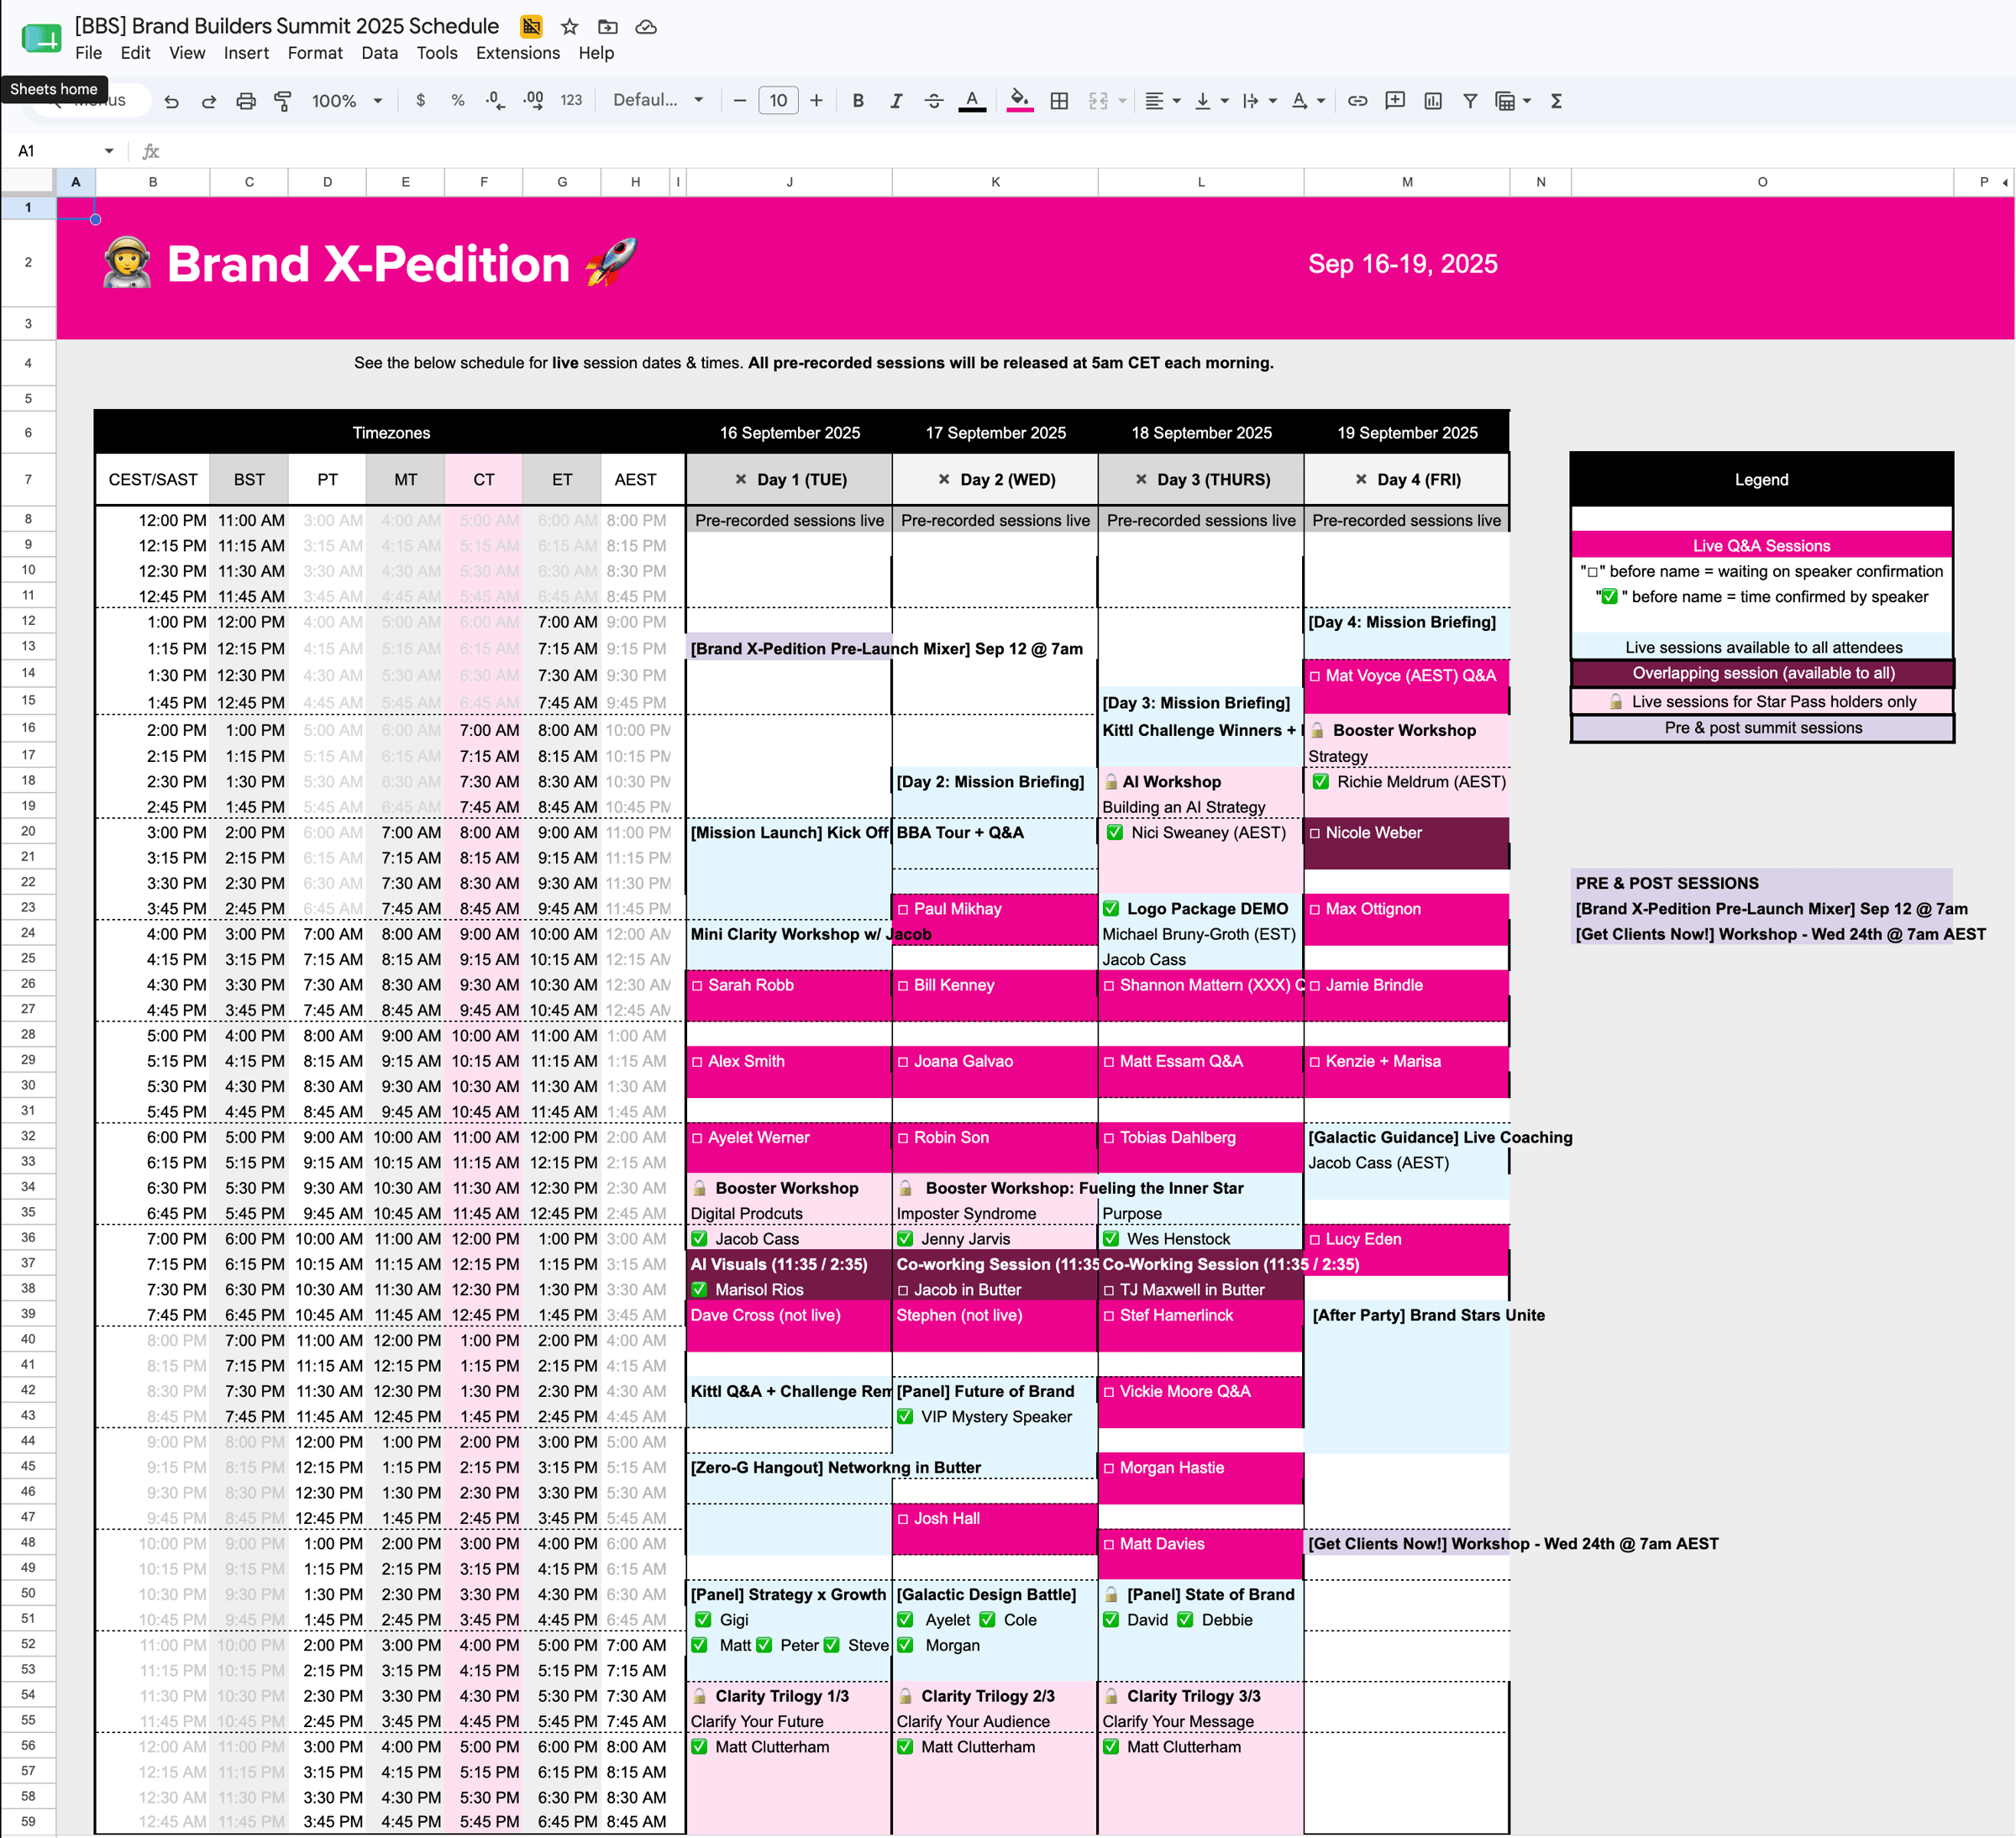Toggle bold formatting

[x=858, y=101]
